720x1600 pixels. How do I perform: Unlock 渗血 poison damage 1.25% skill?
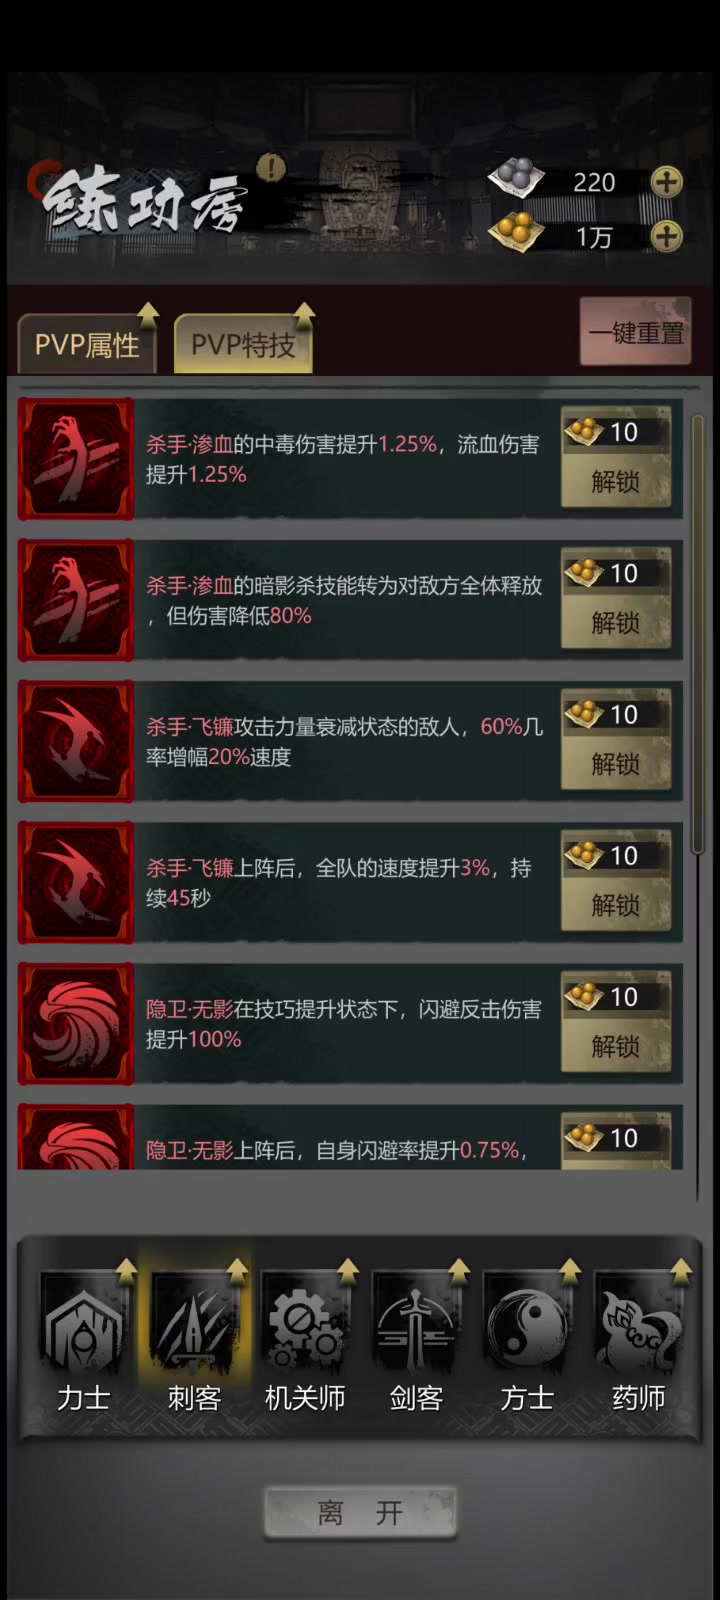615,458
